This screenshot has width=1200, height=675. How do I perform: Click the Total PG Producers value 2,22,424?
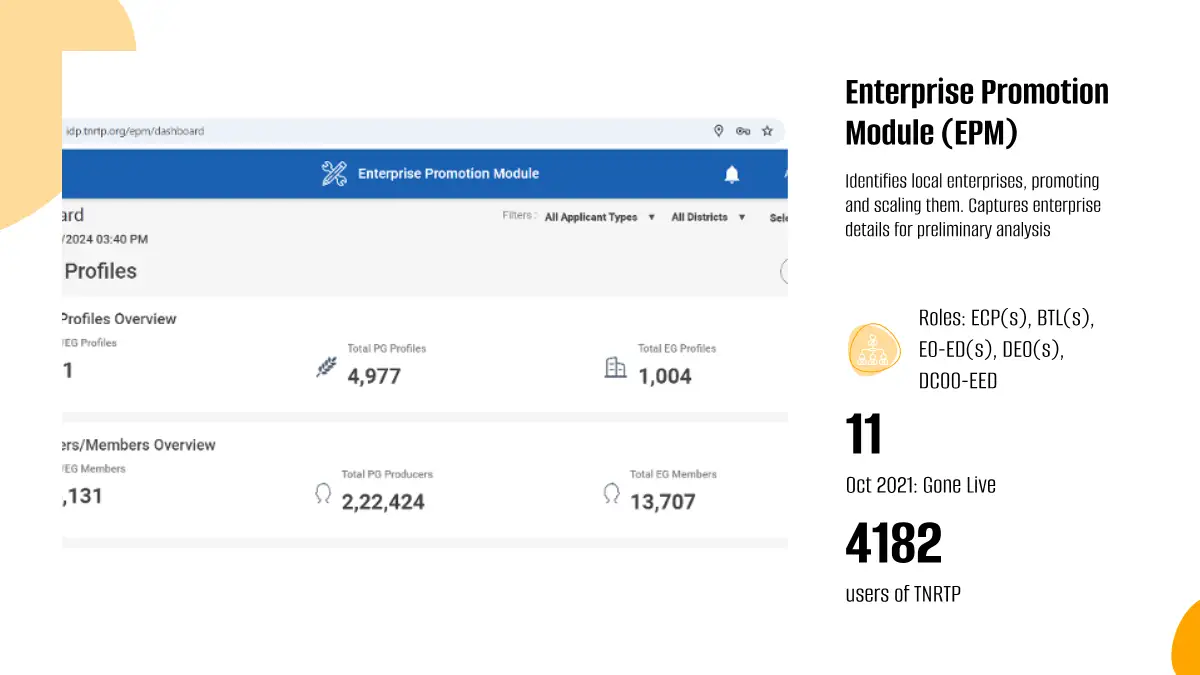point(383,502)
